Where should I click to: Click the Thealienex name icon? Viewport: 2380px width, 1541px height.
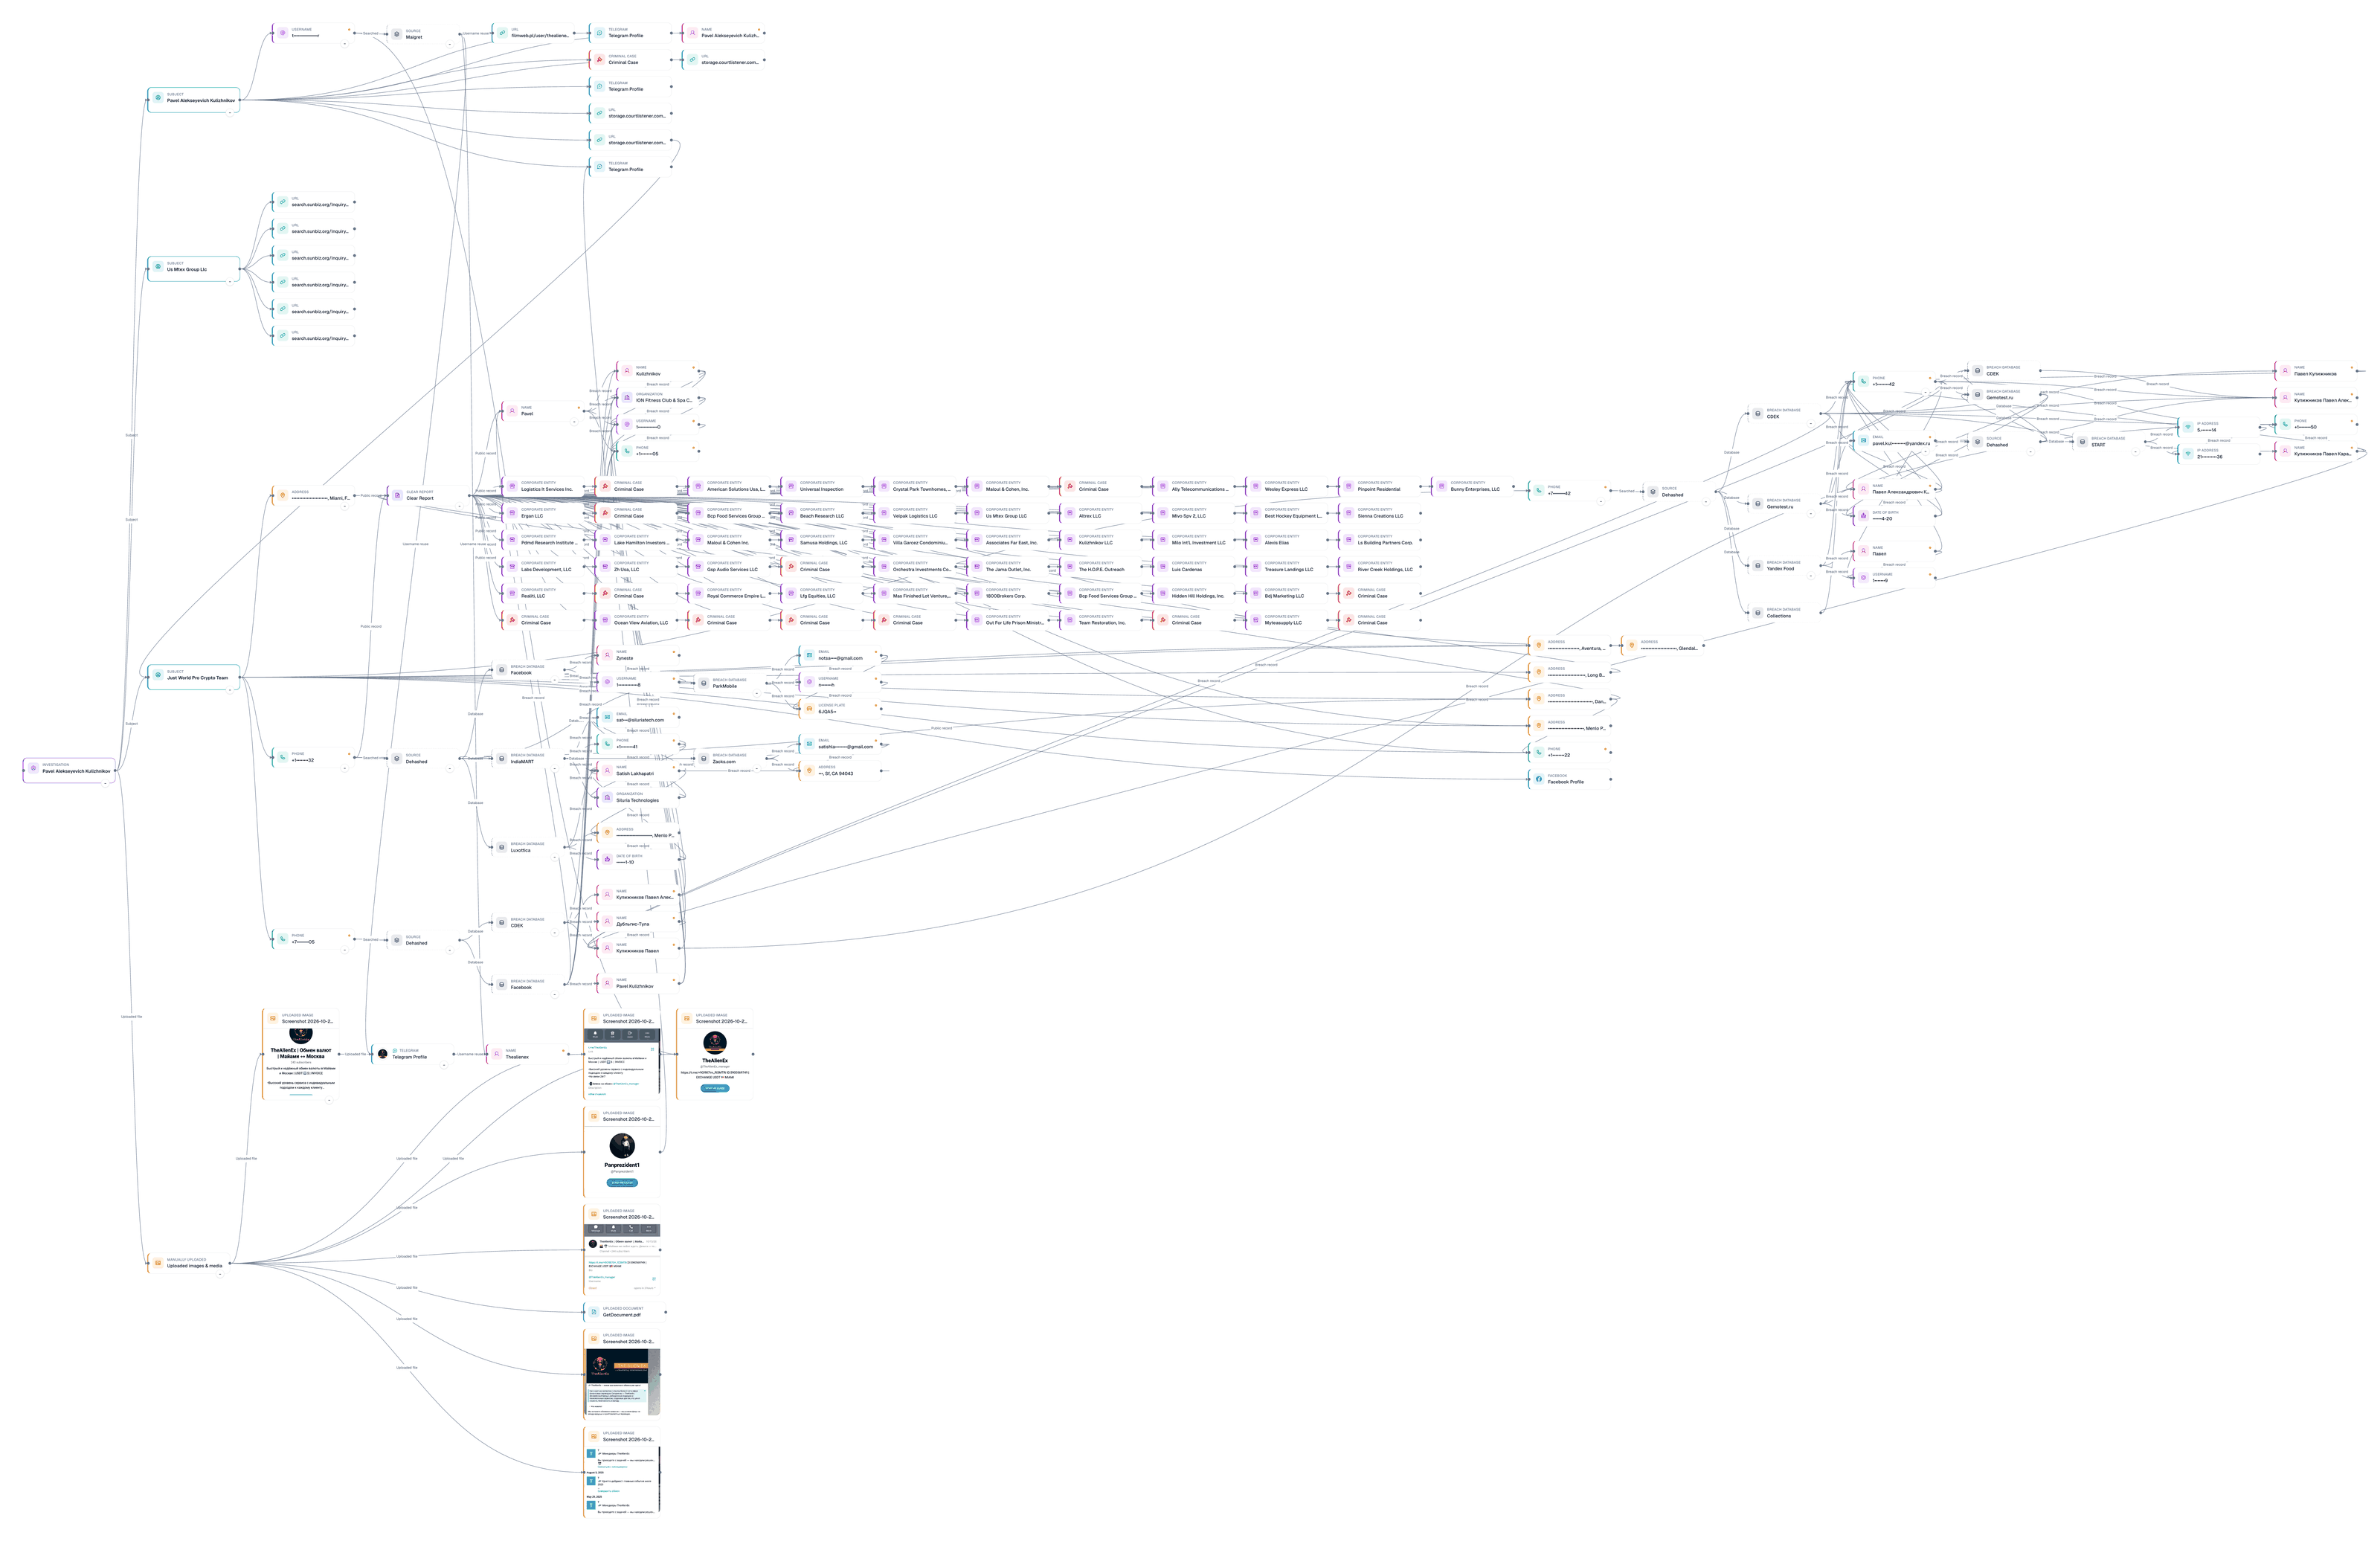pos(497,1054)
